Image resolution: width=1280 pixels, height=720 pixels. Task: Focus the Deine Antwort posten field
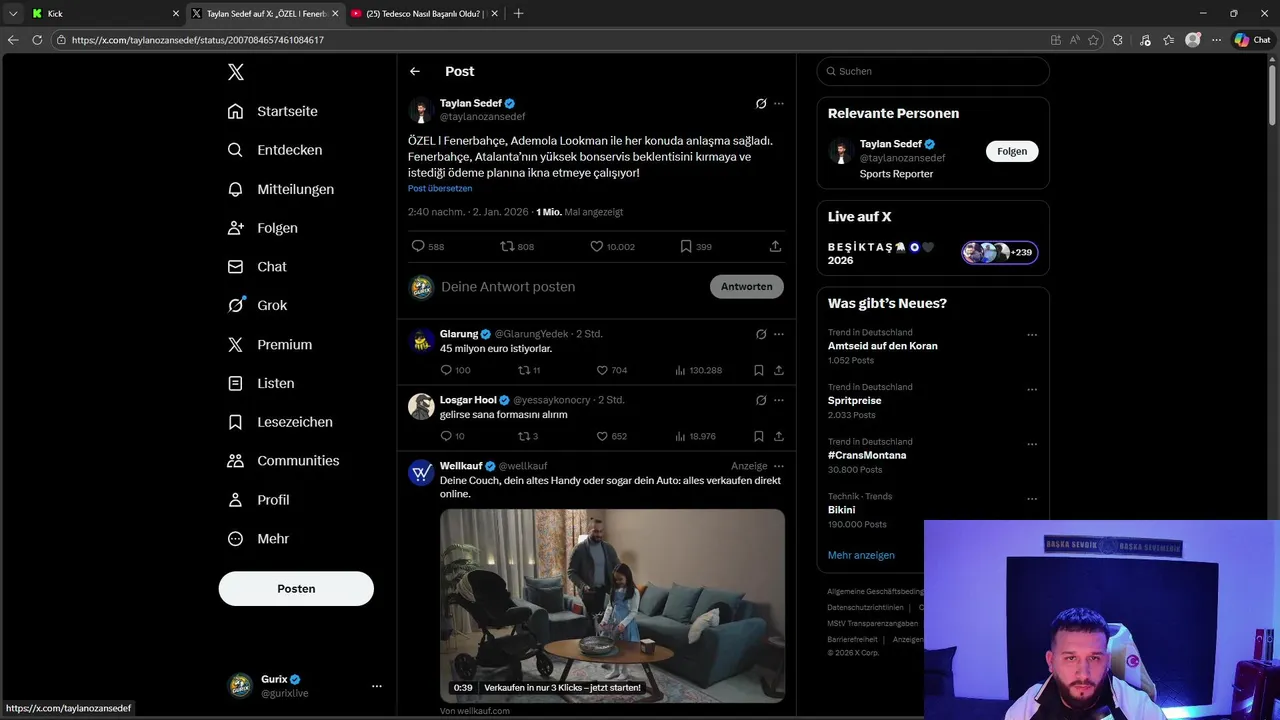click(570, 287)
